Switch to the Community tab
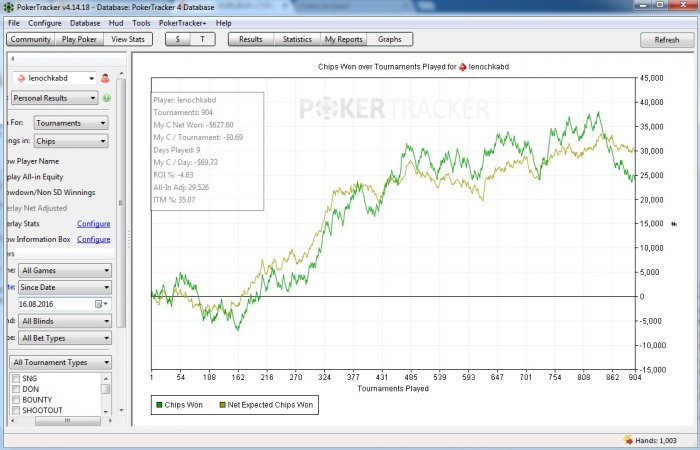700x450 pixels. point(31,39)
